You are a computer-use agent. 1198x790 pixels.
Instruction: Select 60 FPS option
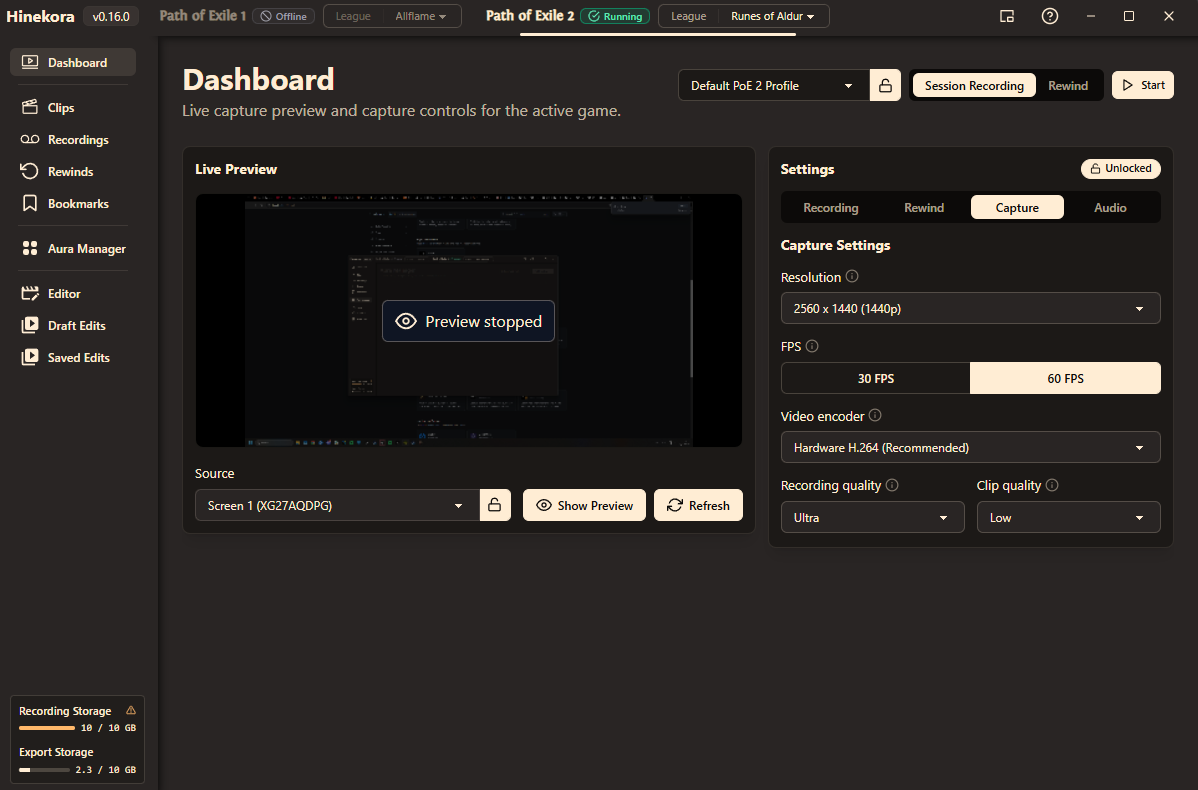pos(1065,378)
